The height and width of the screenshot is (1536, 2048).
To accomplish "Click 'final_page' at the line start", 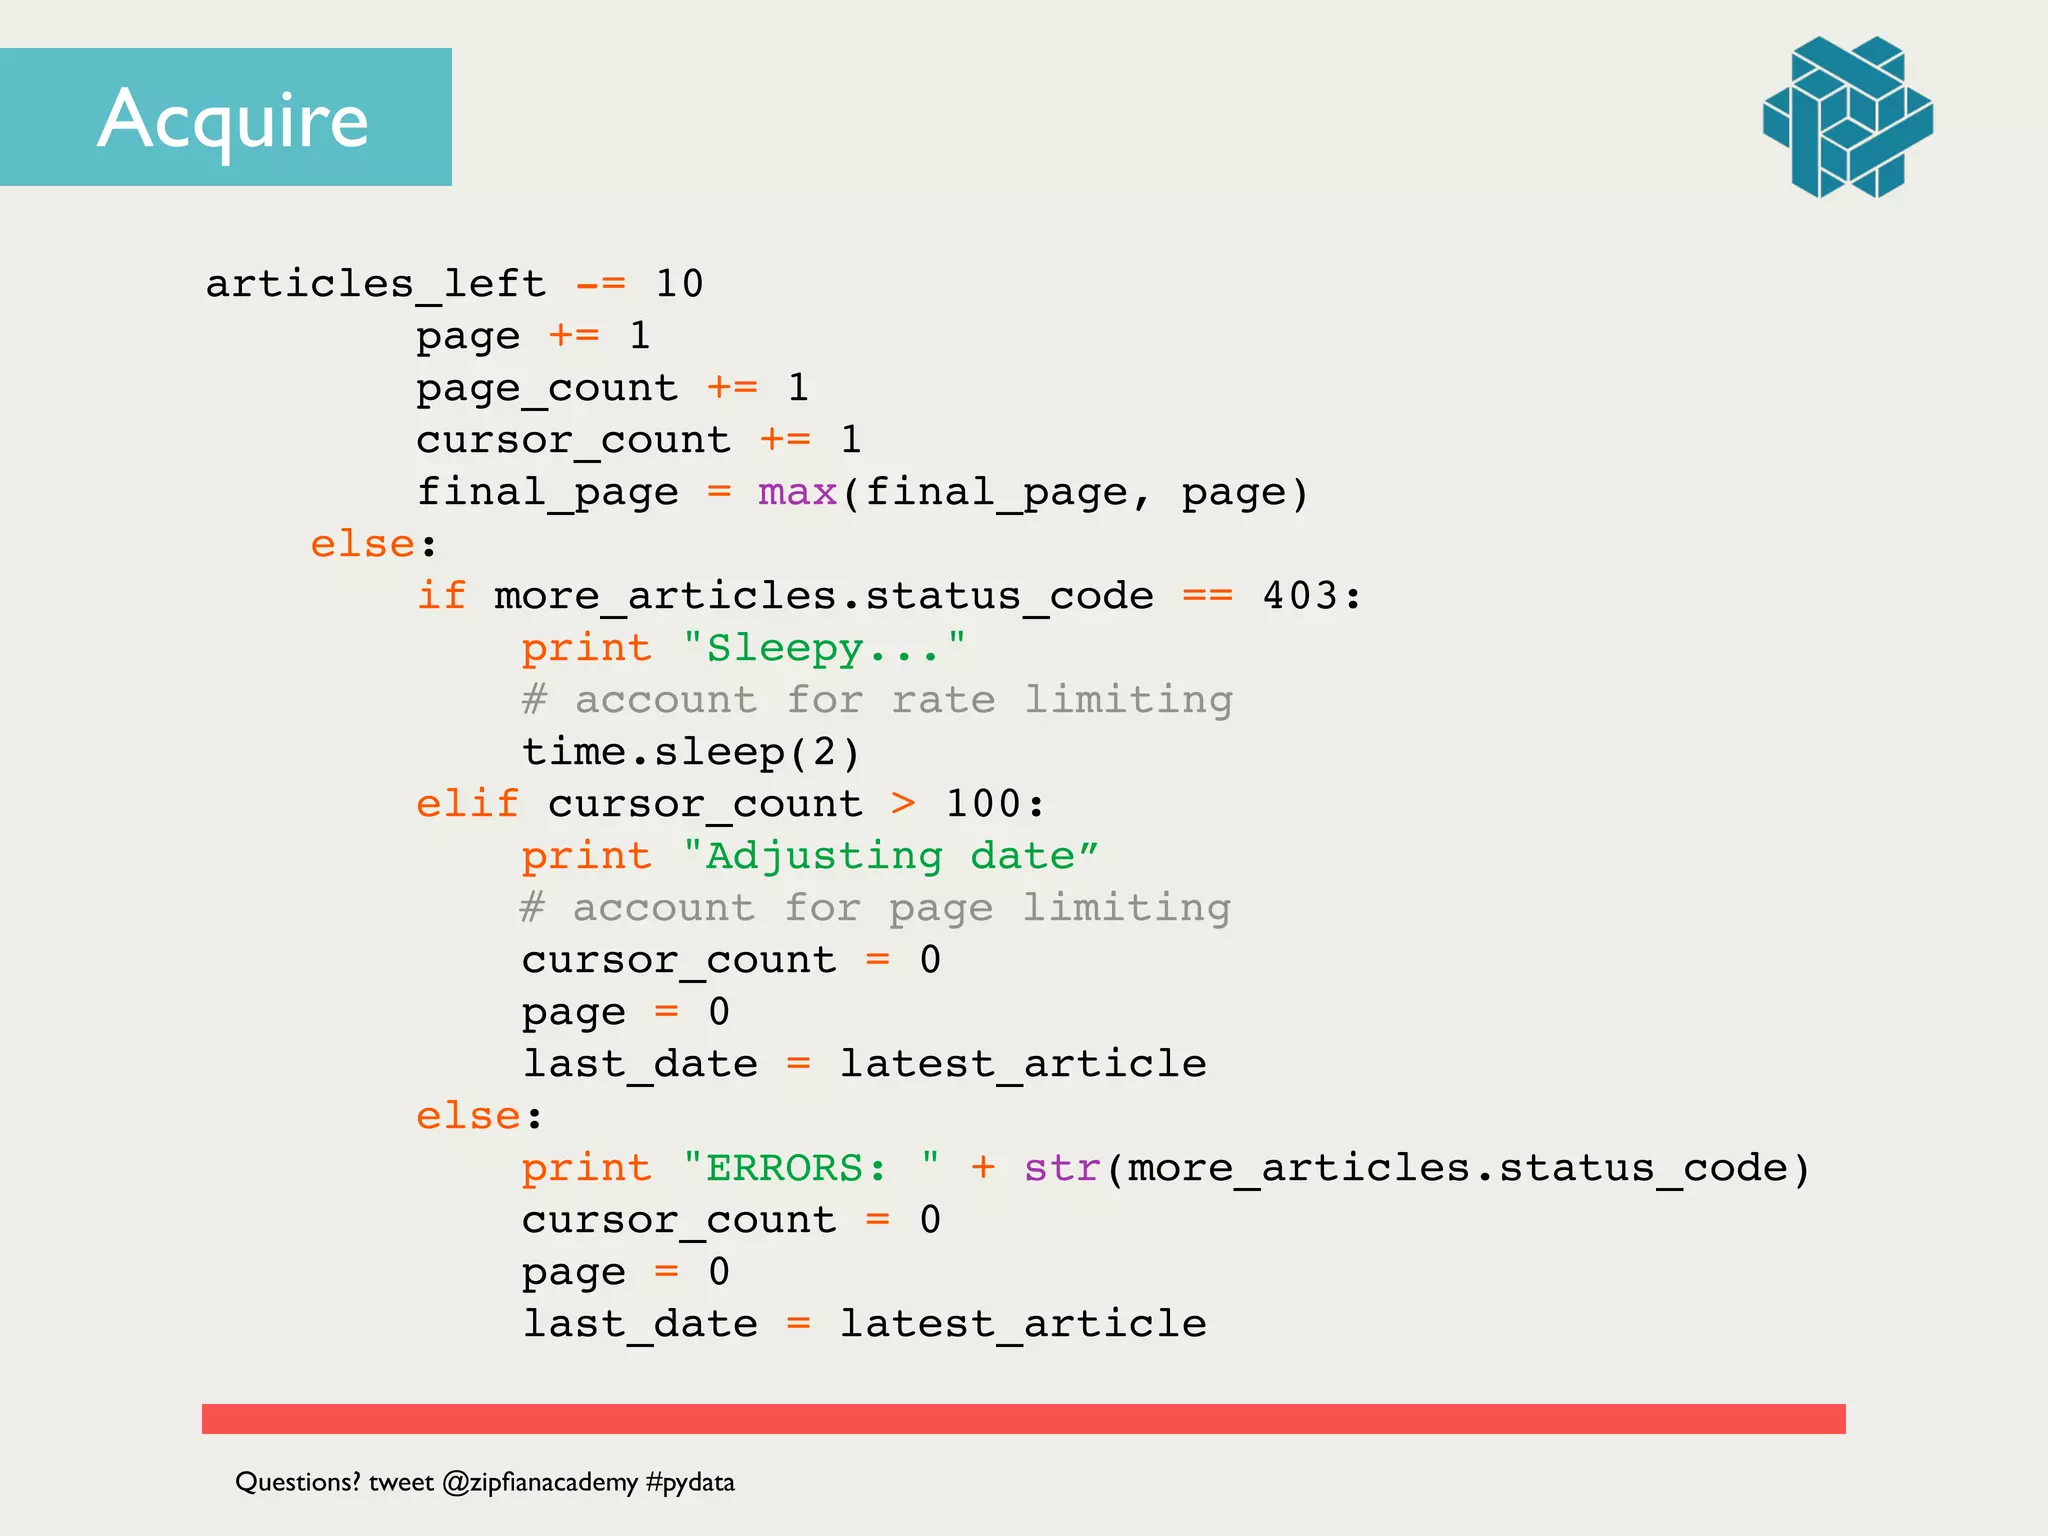I will click(x=547, y=492).
